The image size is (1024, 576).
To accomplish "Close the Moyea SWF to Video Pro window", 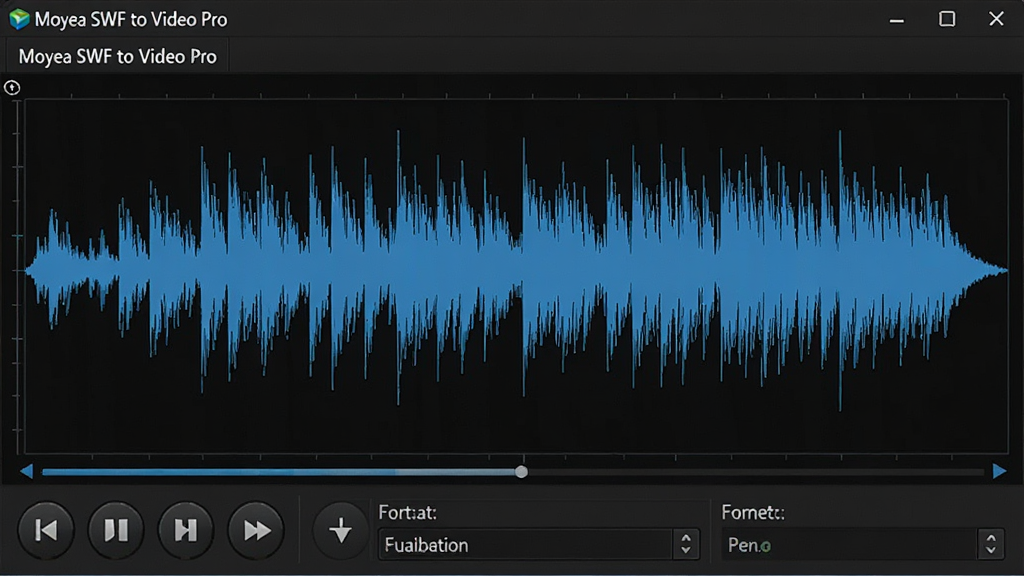I will click(x=996, y=19).
